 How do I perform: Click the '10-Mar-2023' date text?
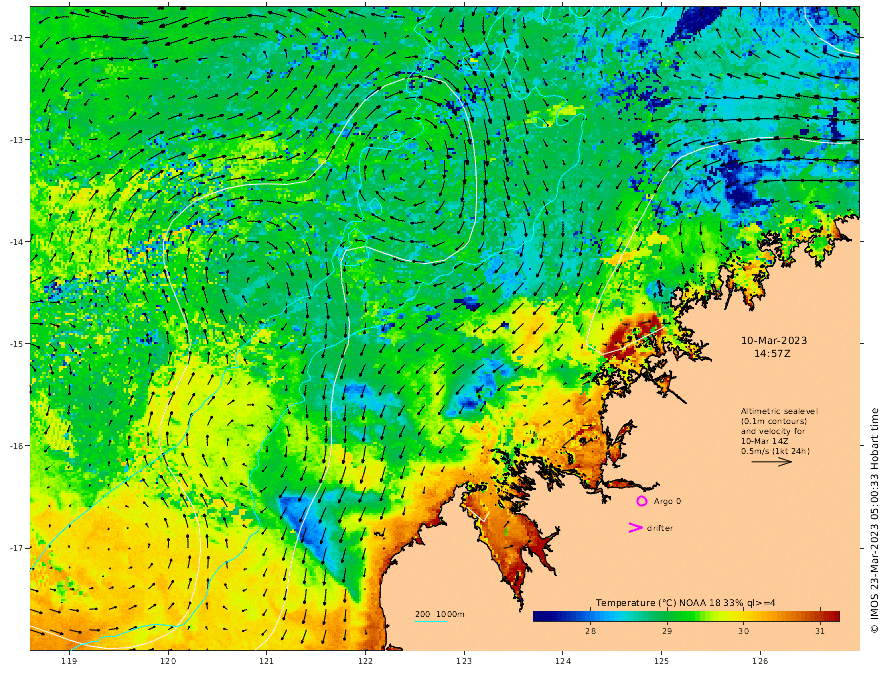774,341
